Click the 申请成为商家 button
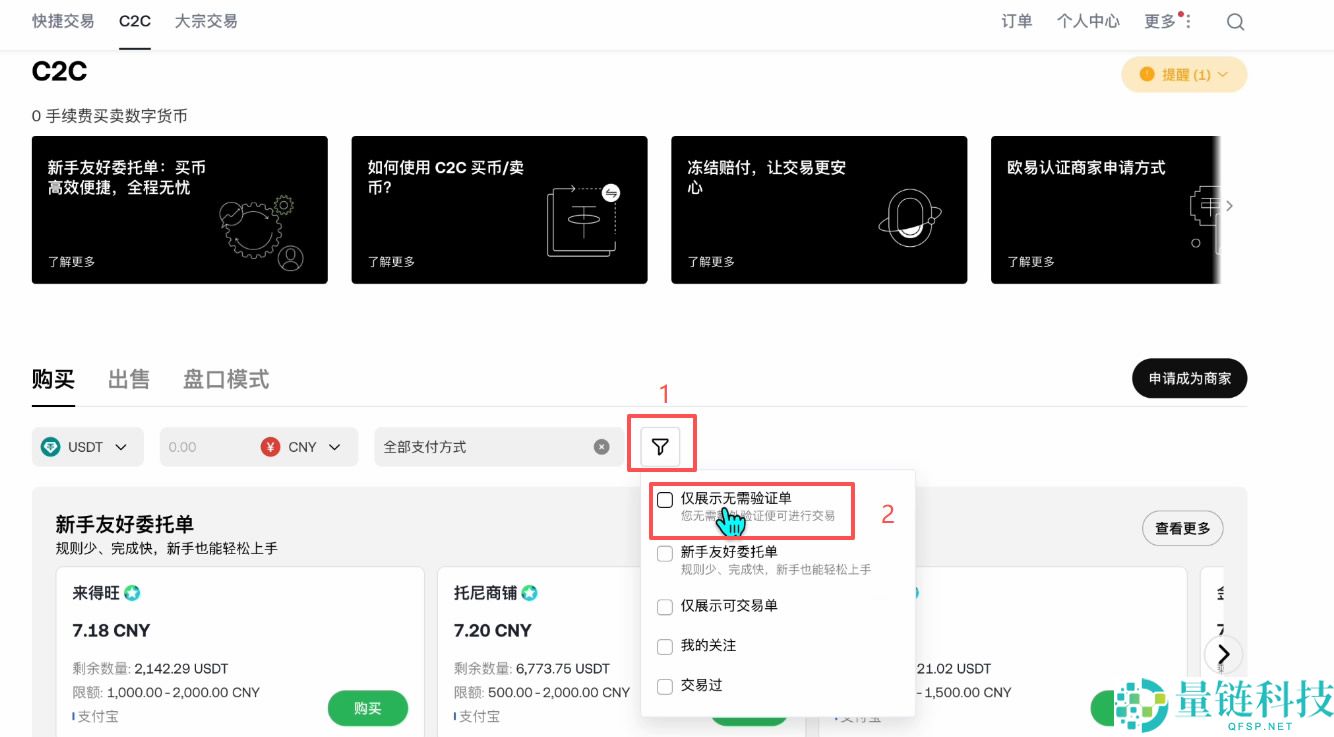The image size is (1334, 737). point(1189,378)
